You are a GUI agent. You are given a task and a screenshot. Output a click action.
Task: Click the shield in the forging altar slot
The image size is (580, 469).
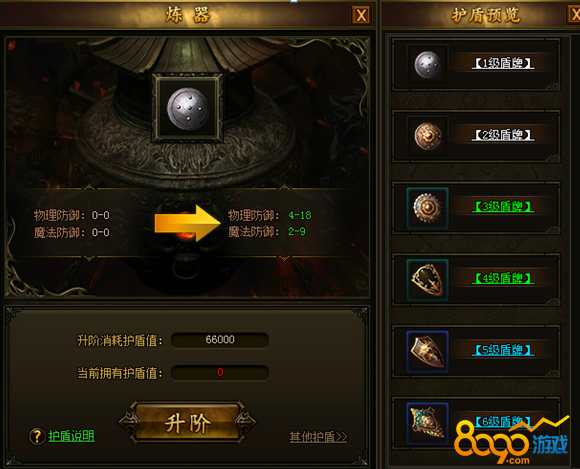point(188,108)
